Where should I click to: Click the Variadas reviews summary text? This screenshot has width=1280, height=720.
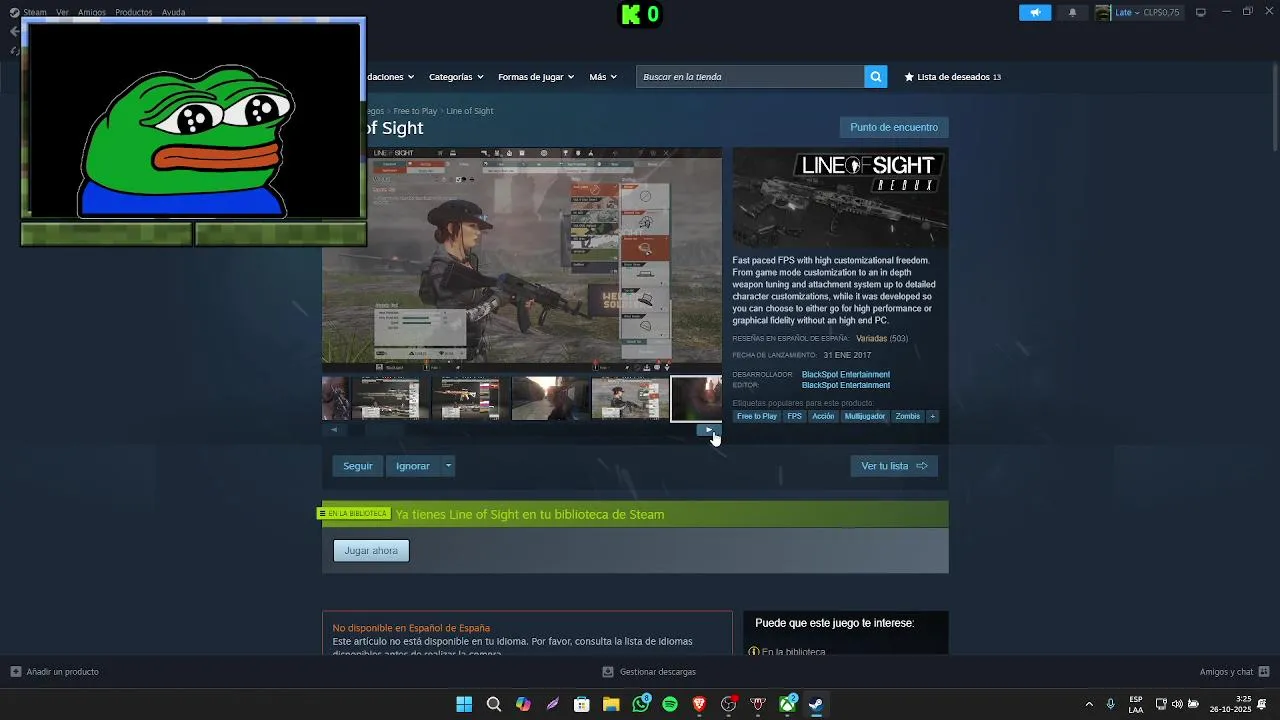871,339
